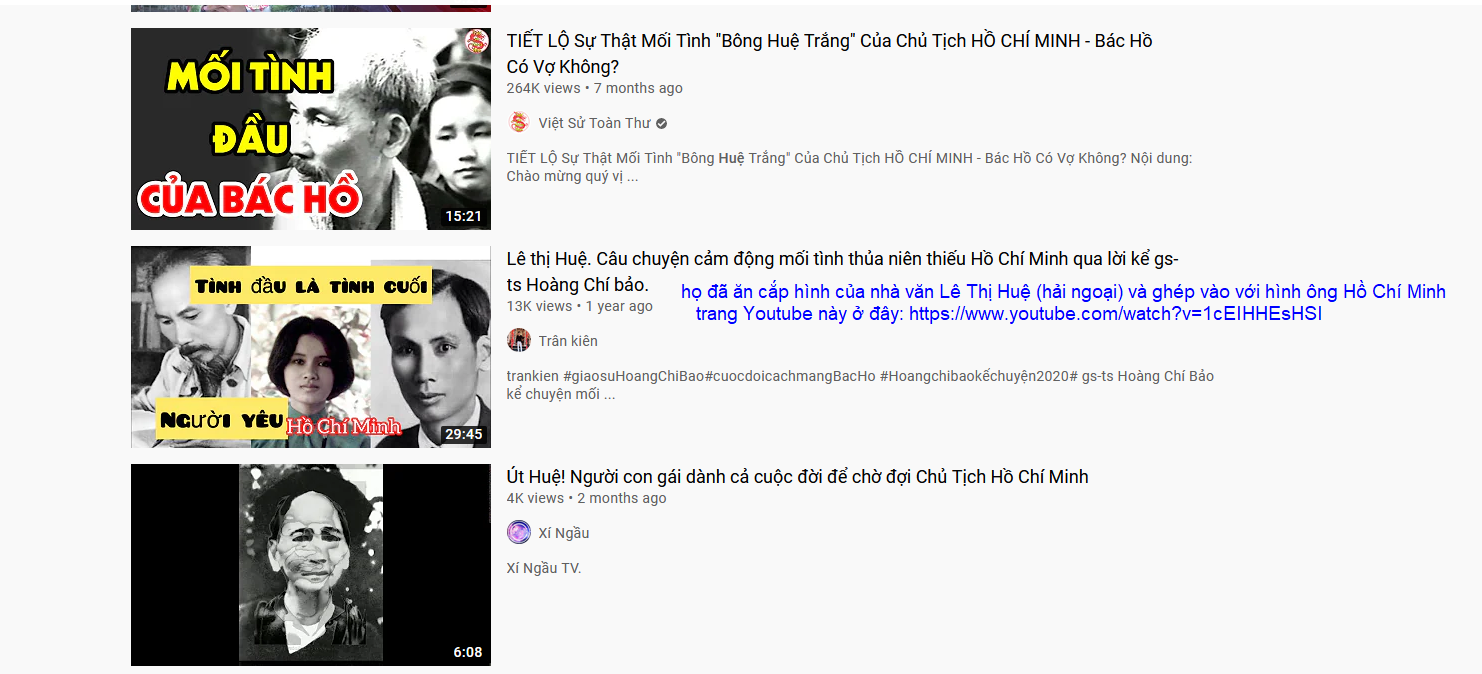Open the "Út Huệ! Người con gái" video title
Image resolution: width=1482 pixels, height=674 pixels.
tap(798, 477)
